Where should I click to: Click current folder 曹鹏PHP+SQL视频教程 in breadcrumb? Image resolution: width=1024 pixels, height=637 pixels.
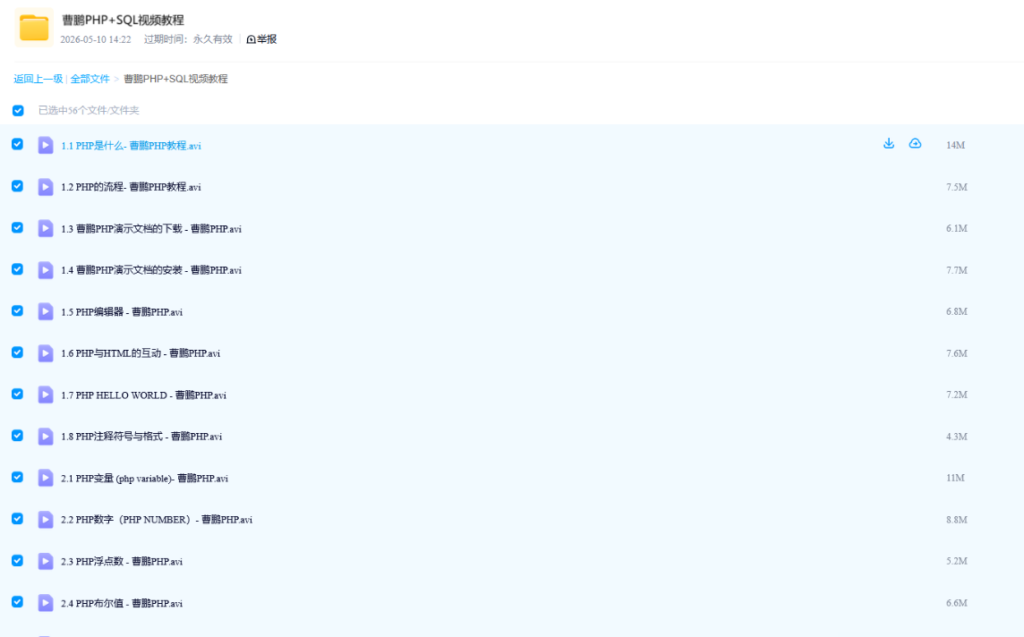[176, 78]
